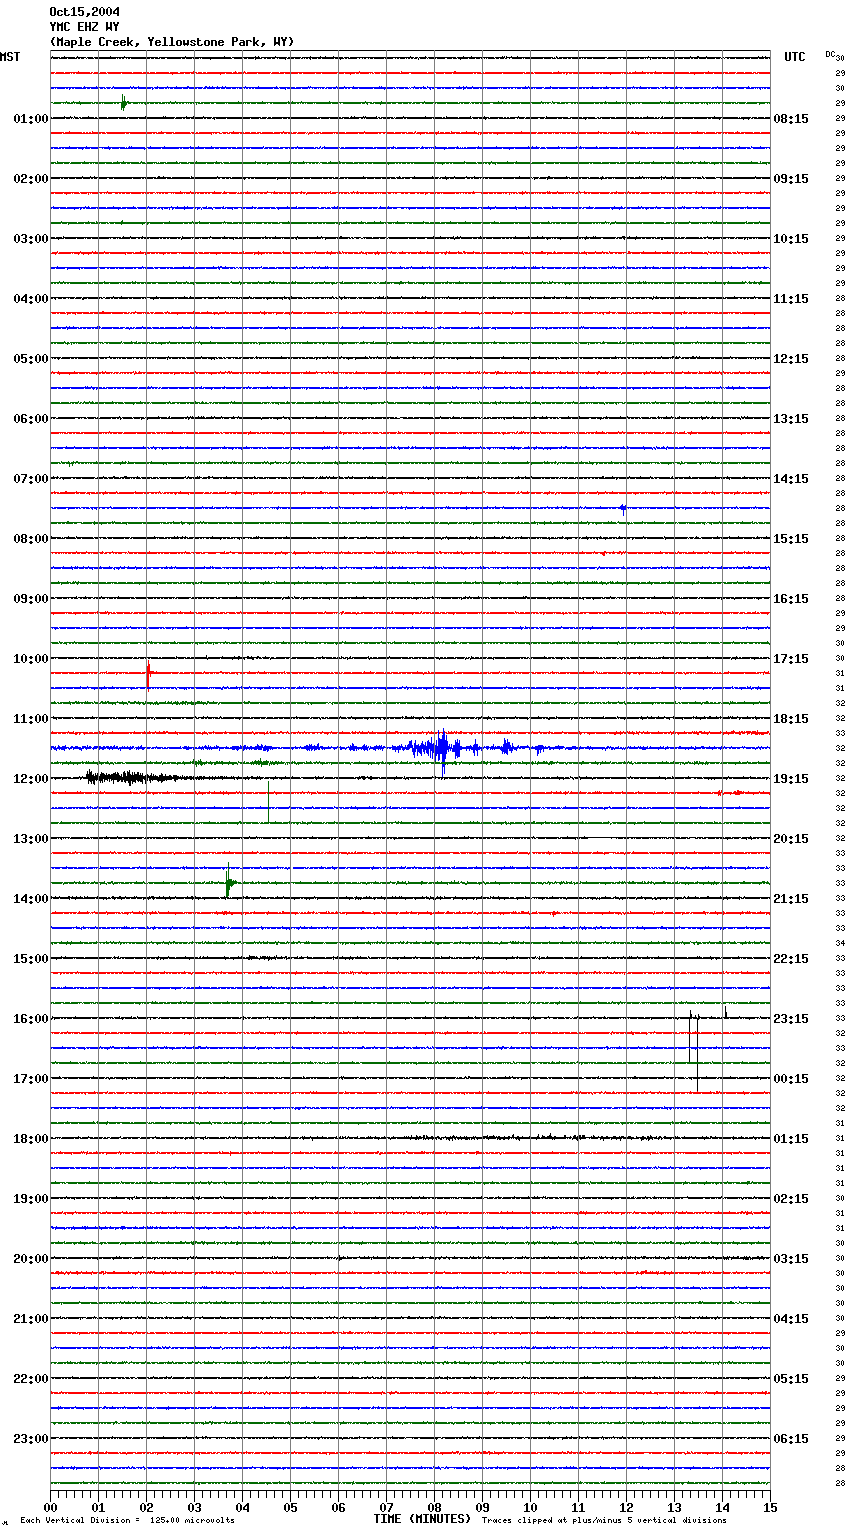Click the green spike before 14:00
Image resolution: width=850 pixels, height=1534 pixels.
pos(229,882)
